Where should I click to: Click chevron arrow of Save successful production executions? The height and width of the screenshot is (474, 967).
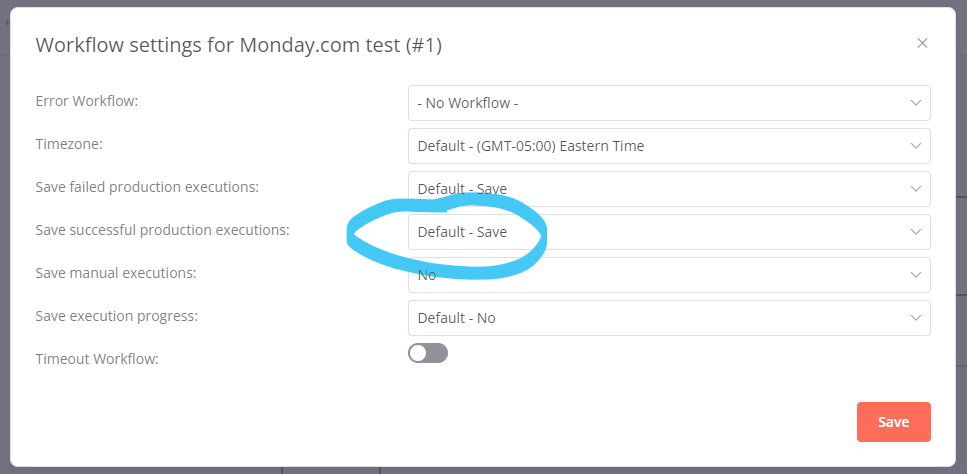coord(915,232)
